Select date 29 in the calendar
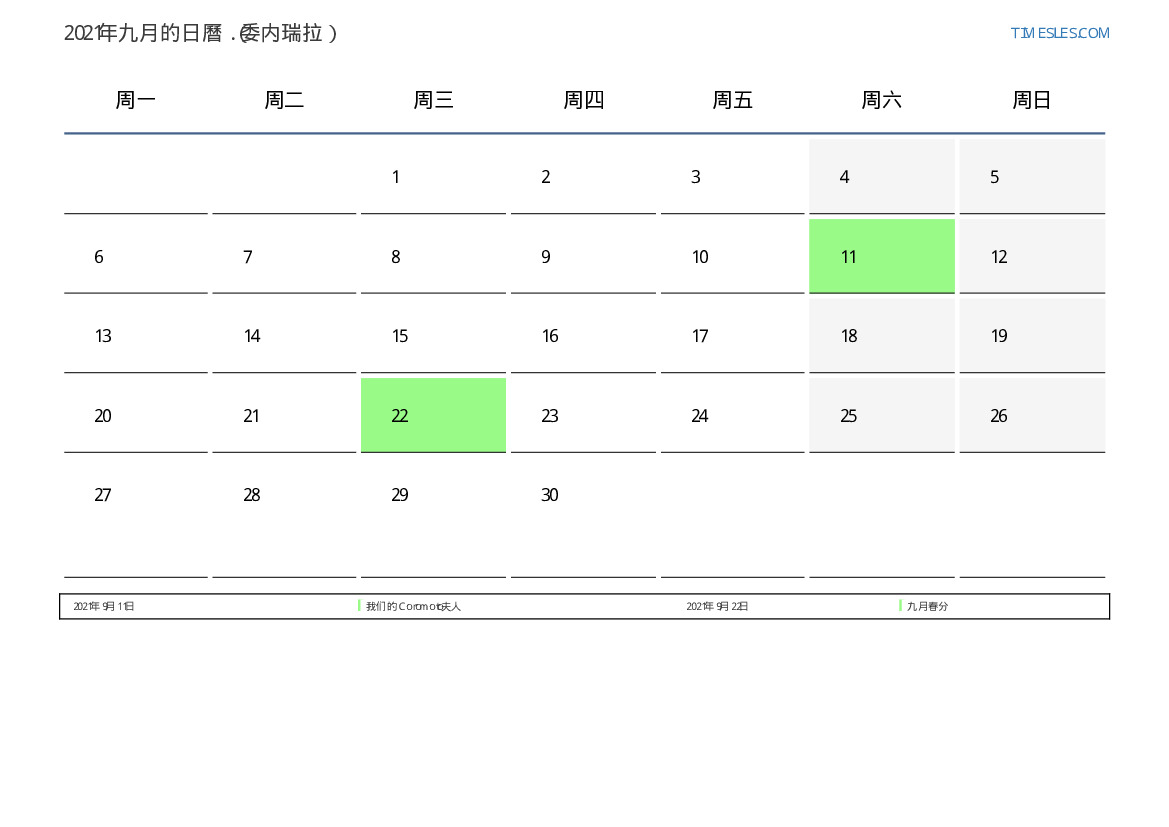This screenshot has height=827, width=1169. point(433,517)
